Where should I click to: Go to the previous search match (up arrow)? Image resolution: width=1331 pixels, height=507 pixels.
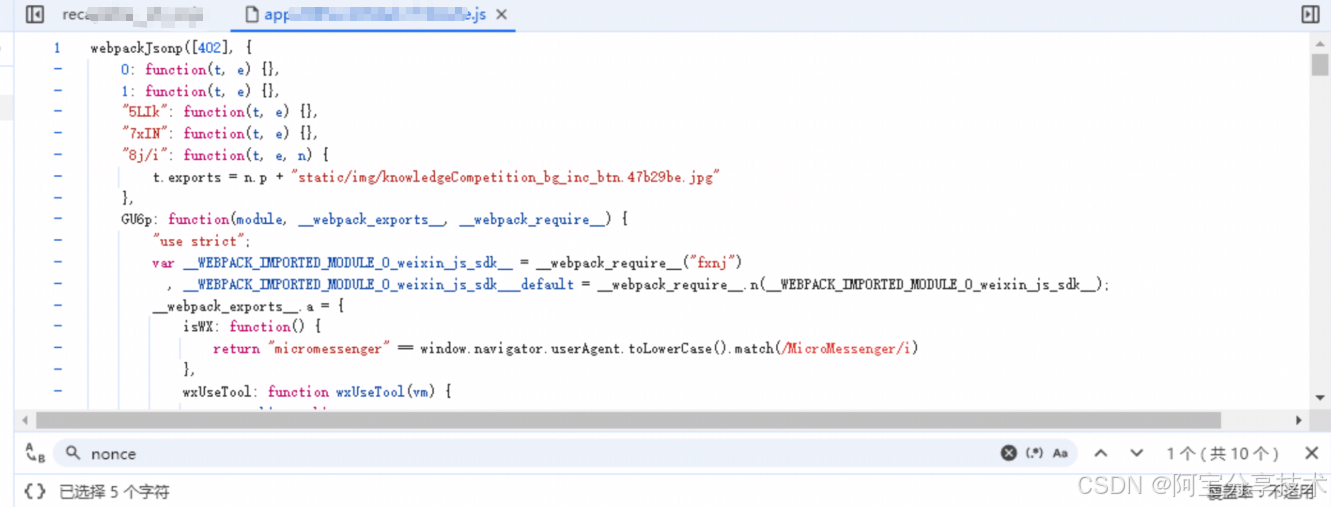[1100, 453]
